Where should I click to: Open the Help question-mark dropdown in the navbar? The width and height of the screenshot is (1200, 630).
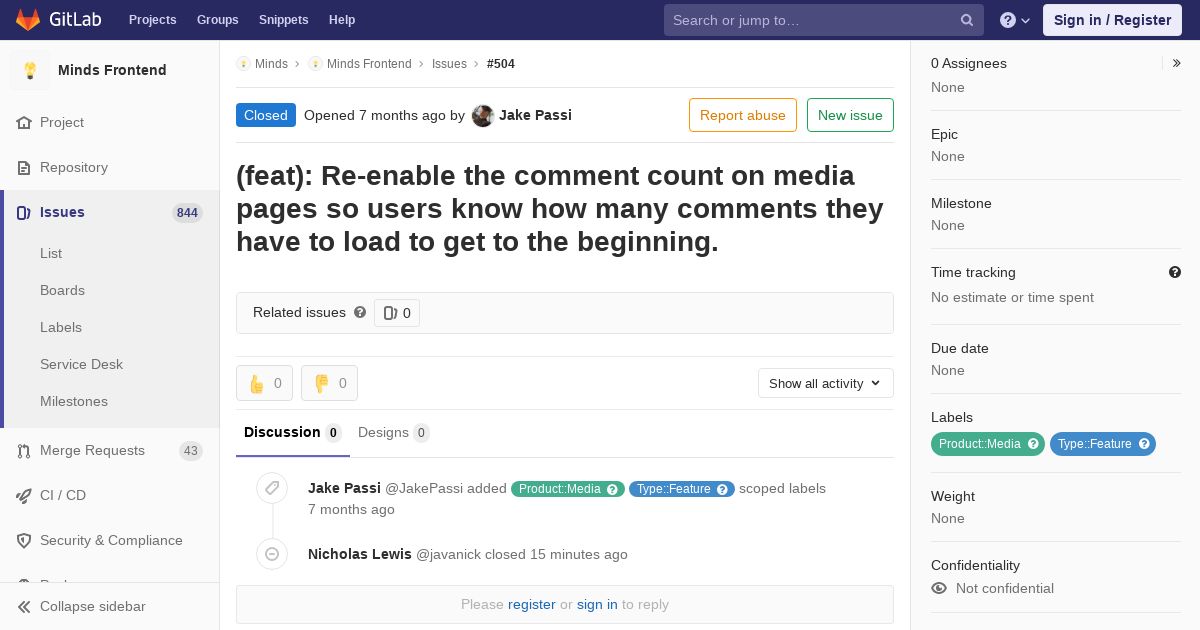click(x=1015, y=20)
